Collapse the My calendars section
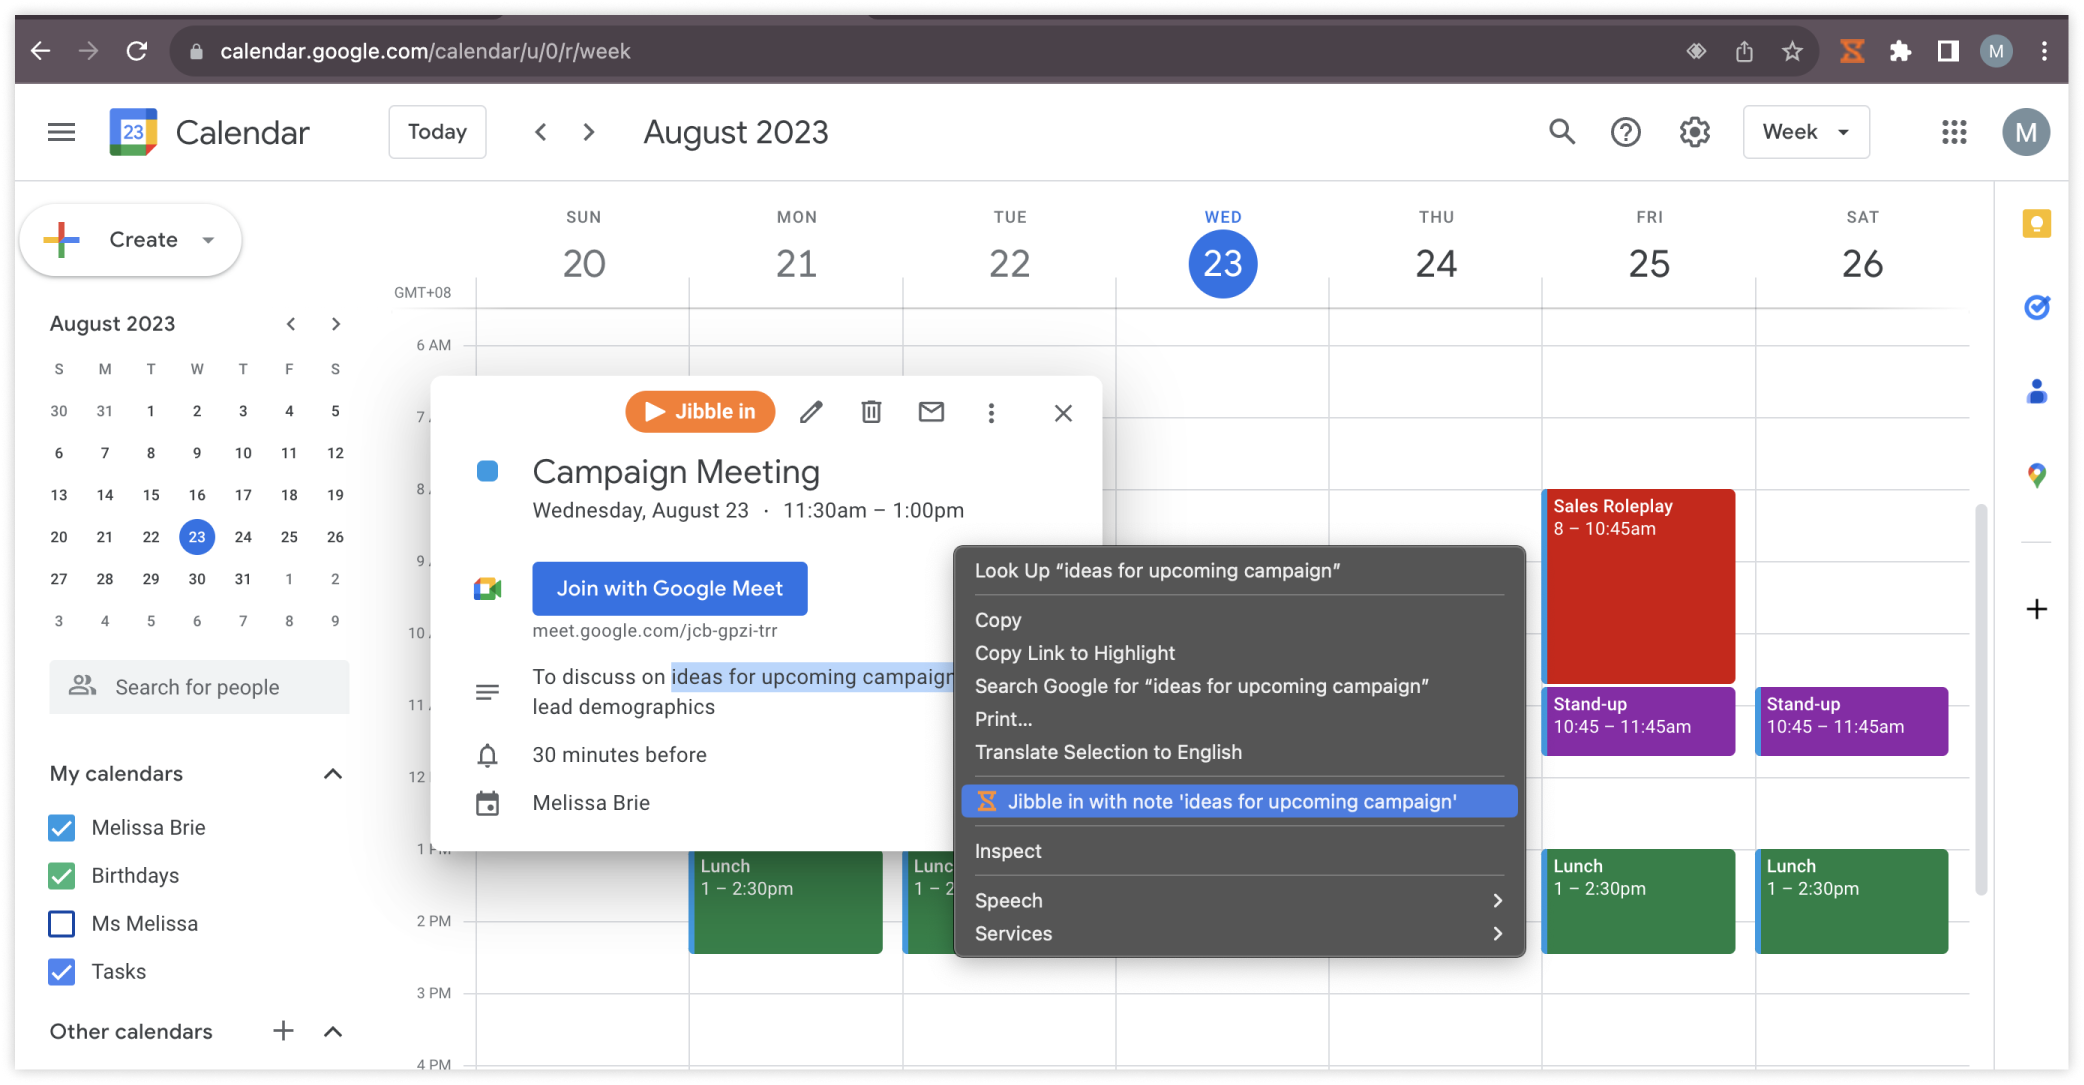This screenshot has width=2084, height=1085. [333, 774]
